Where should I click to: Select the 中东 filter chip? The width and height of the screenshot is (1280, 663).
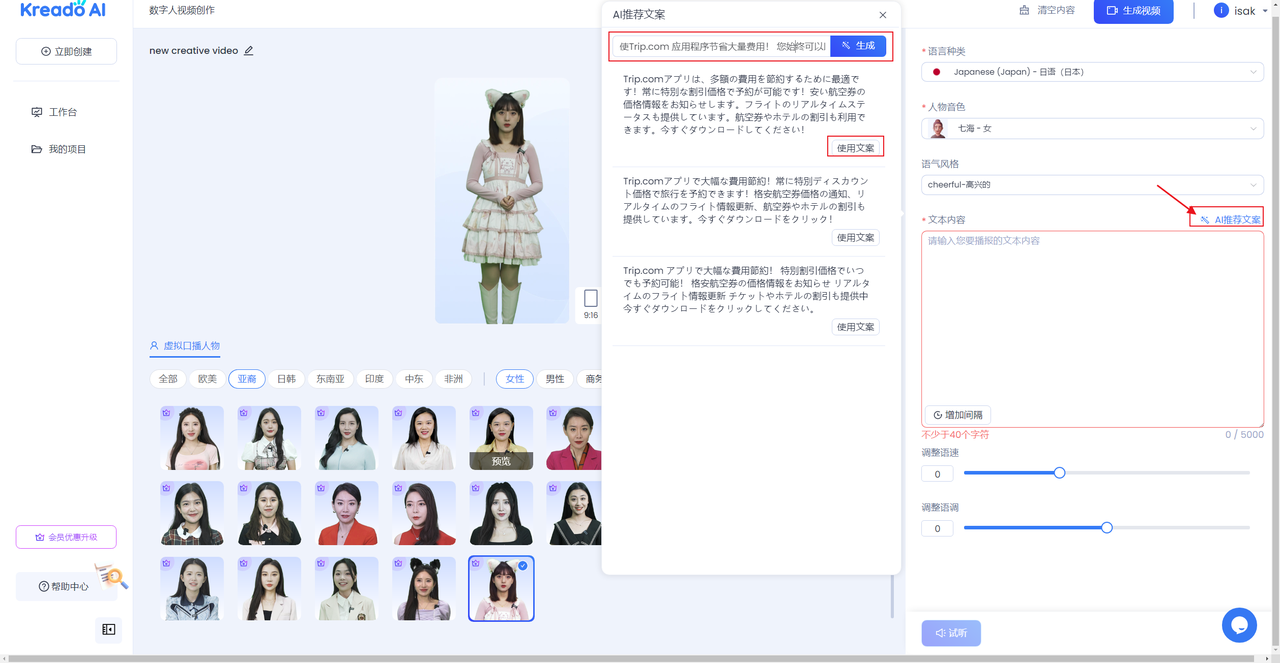coord(414,379)
